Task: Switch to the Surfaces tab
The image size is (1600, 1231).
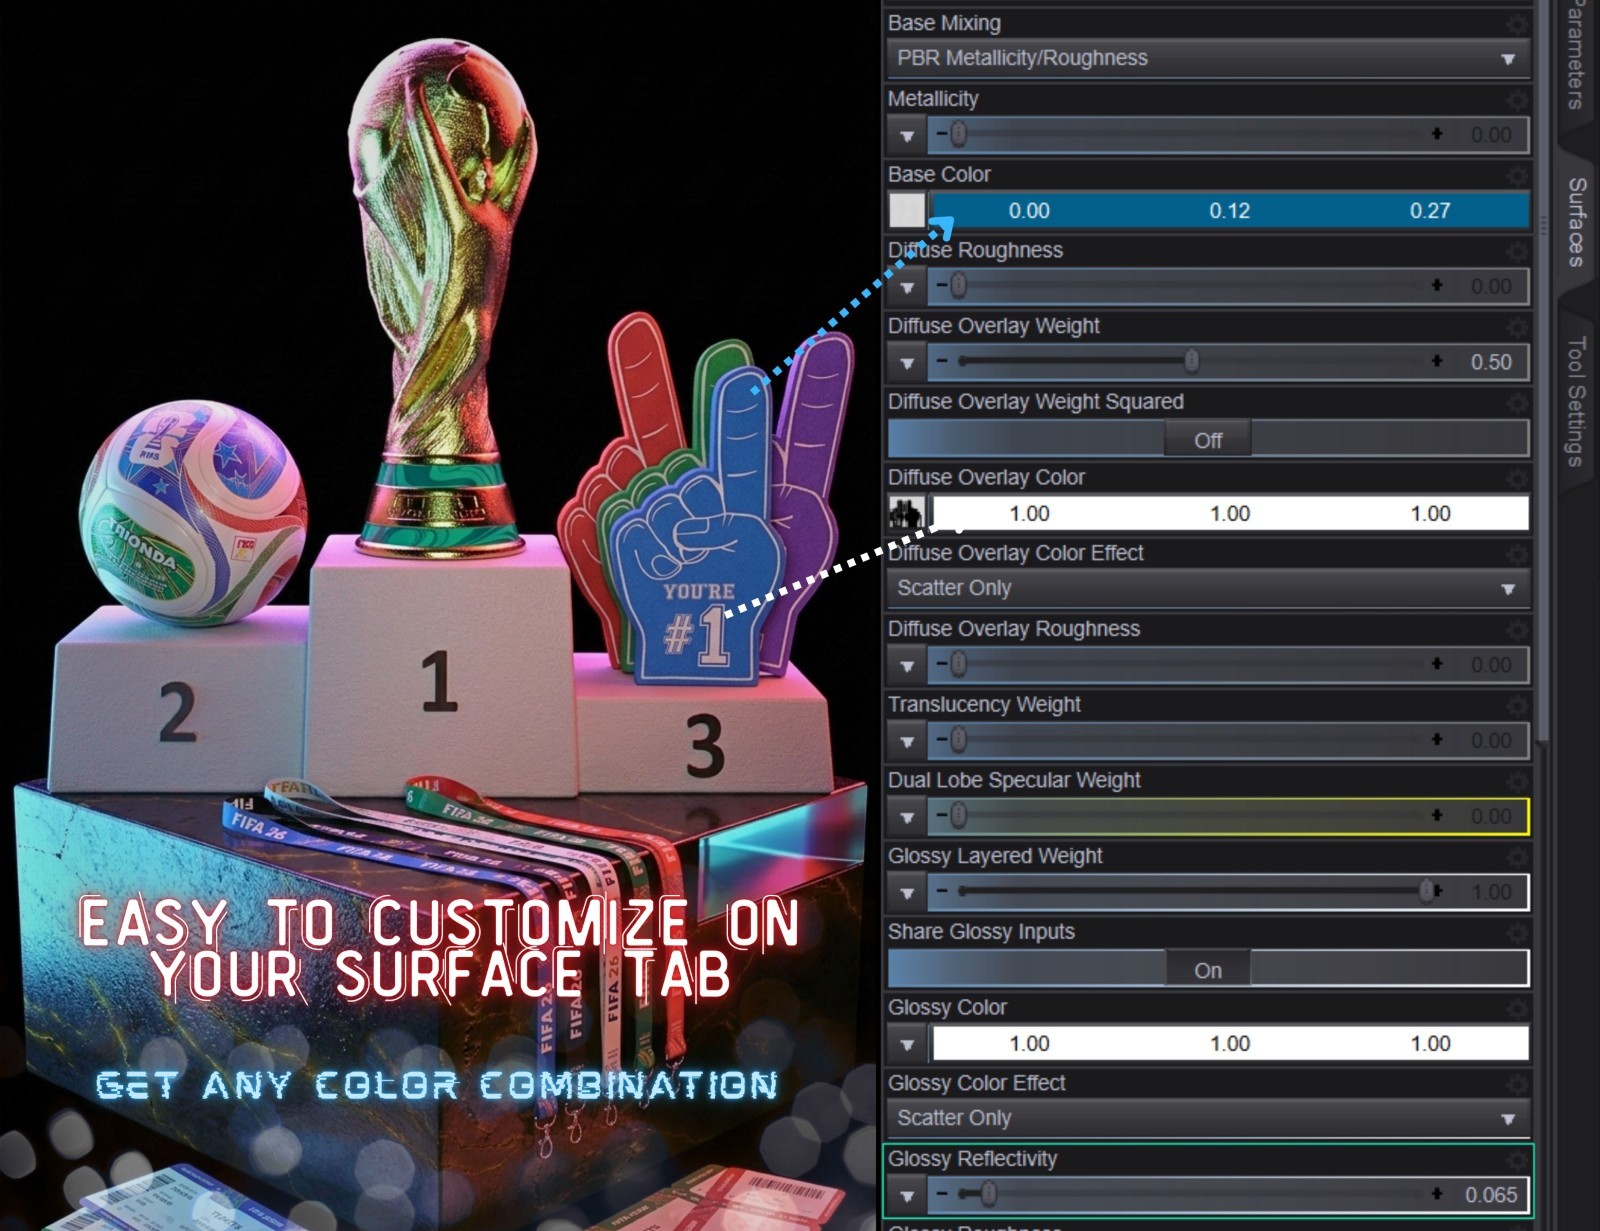Action: point(1577,222)
